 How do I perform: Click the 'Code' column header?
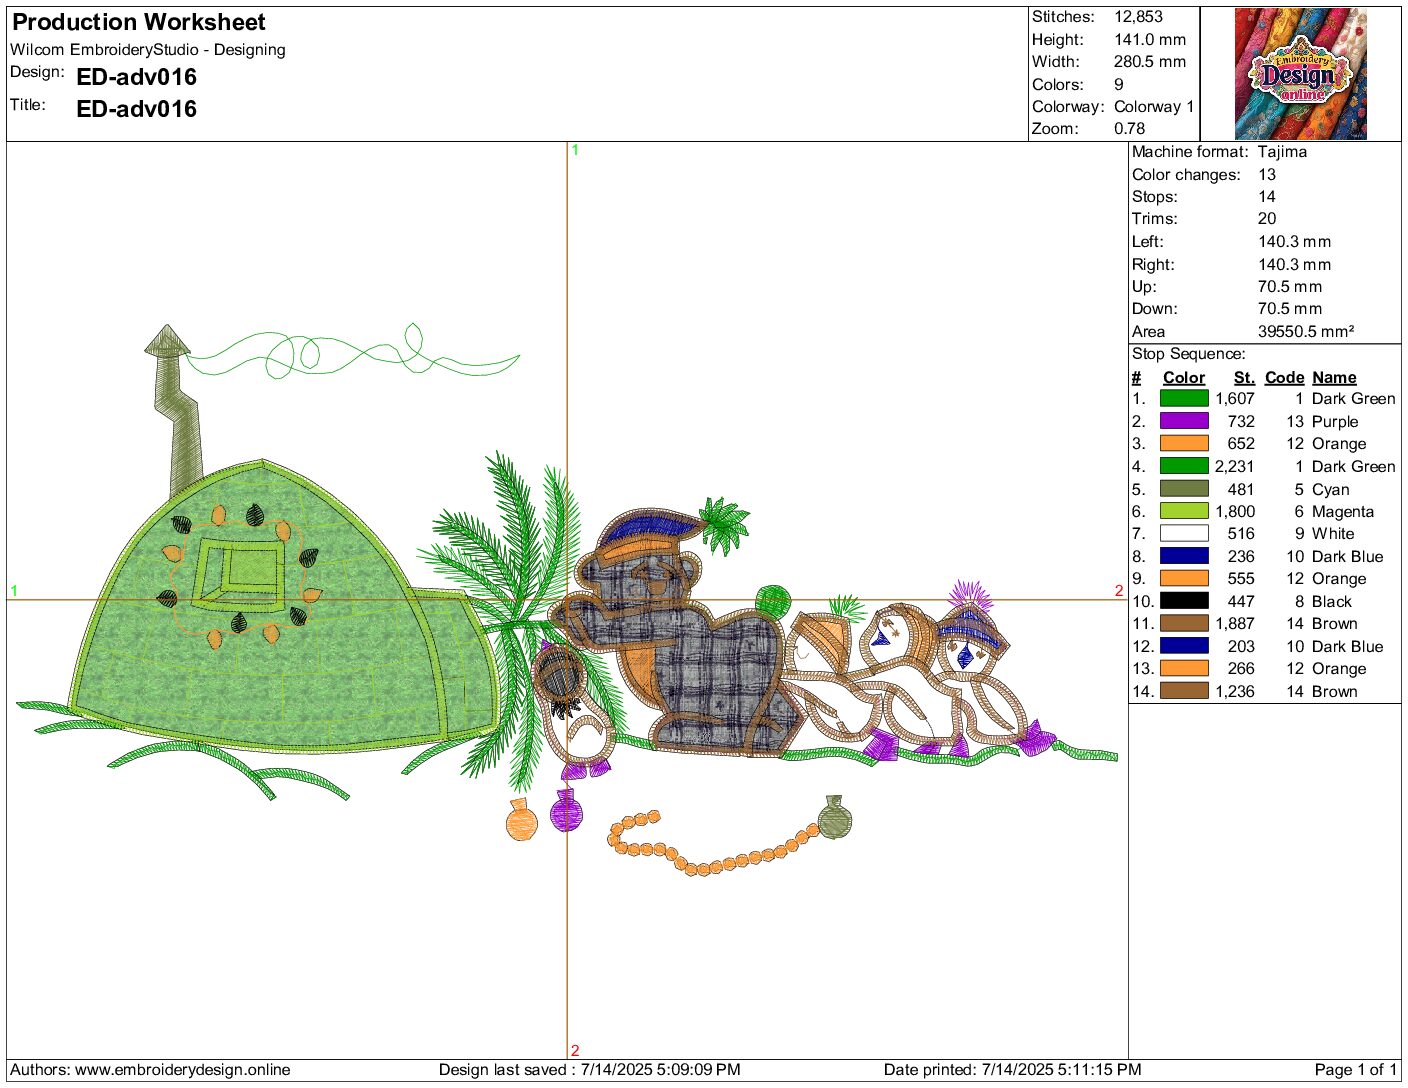point(1284,377)
